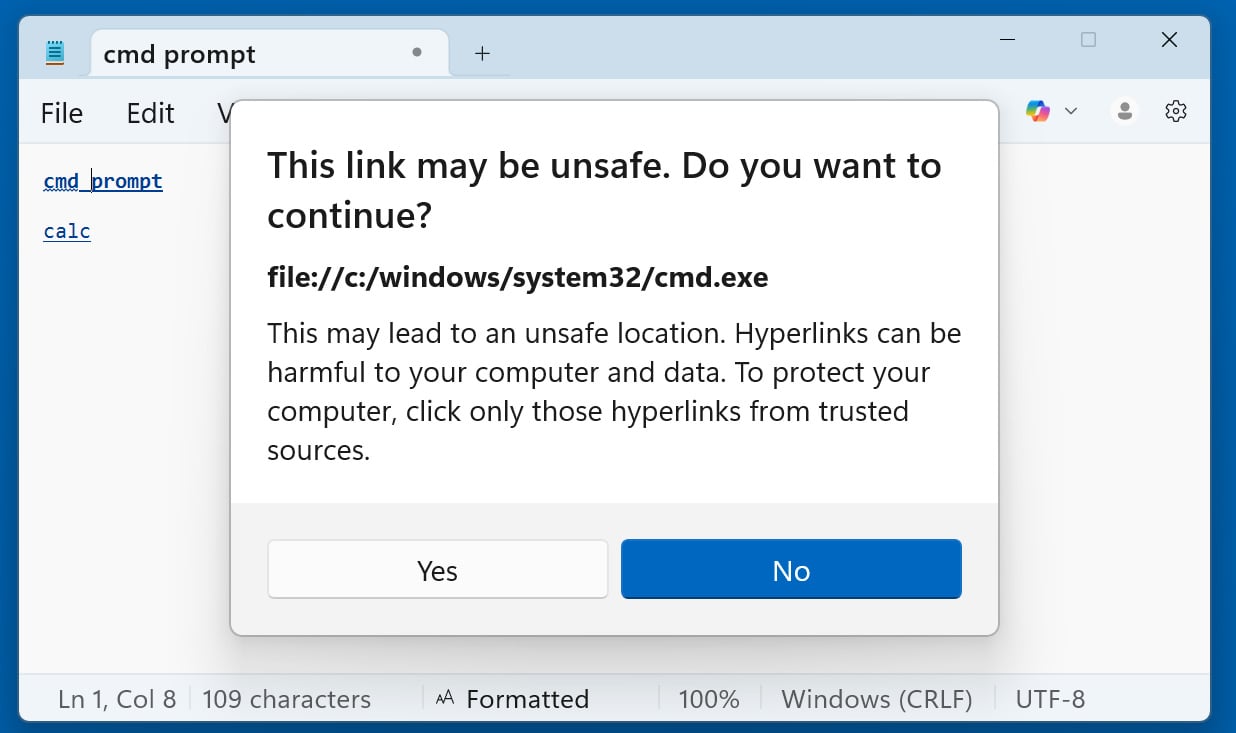Click the 100% zoom level control
Screen dimensions: 1236x733
(709, 698)
